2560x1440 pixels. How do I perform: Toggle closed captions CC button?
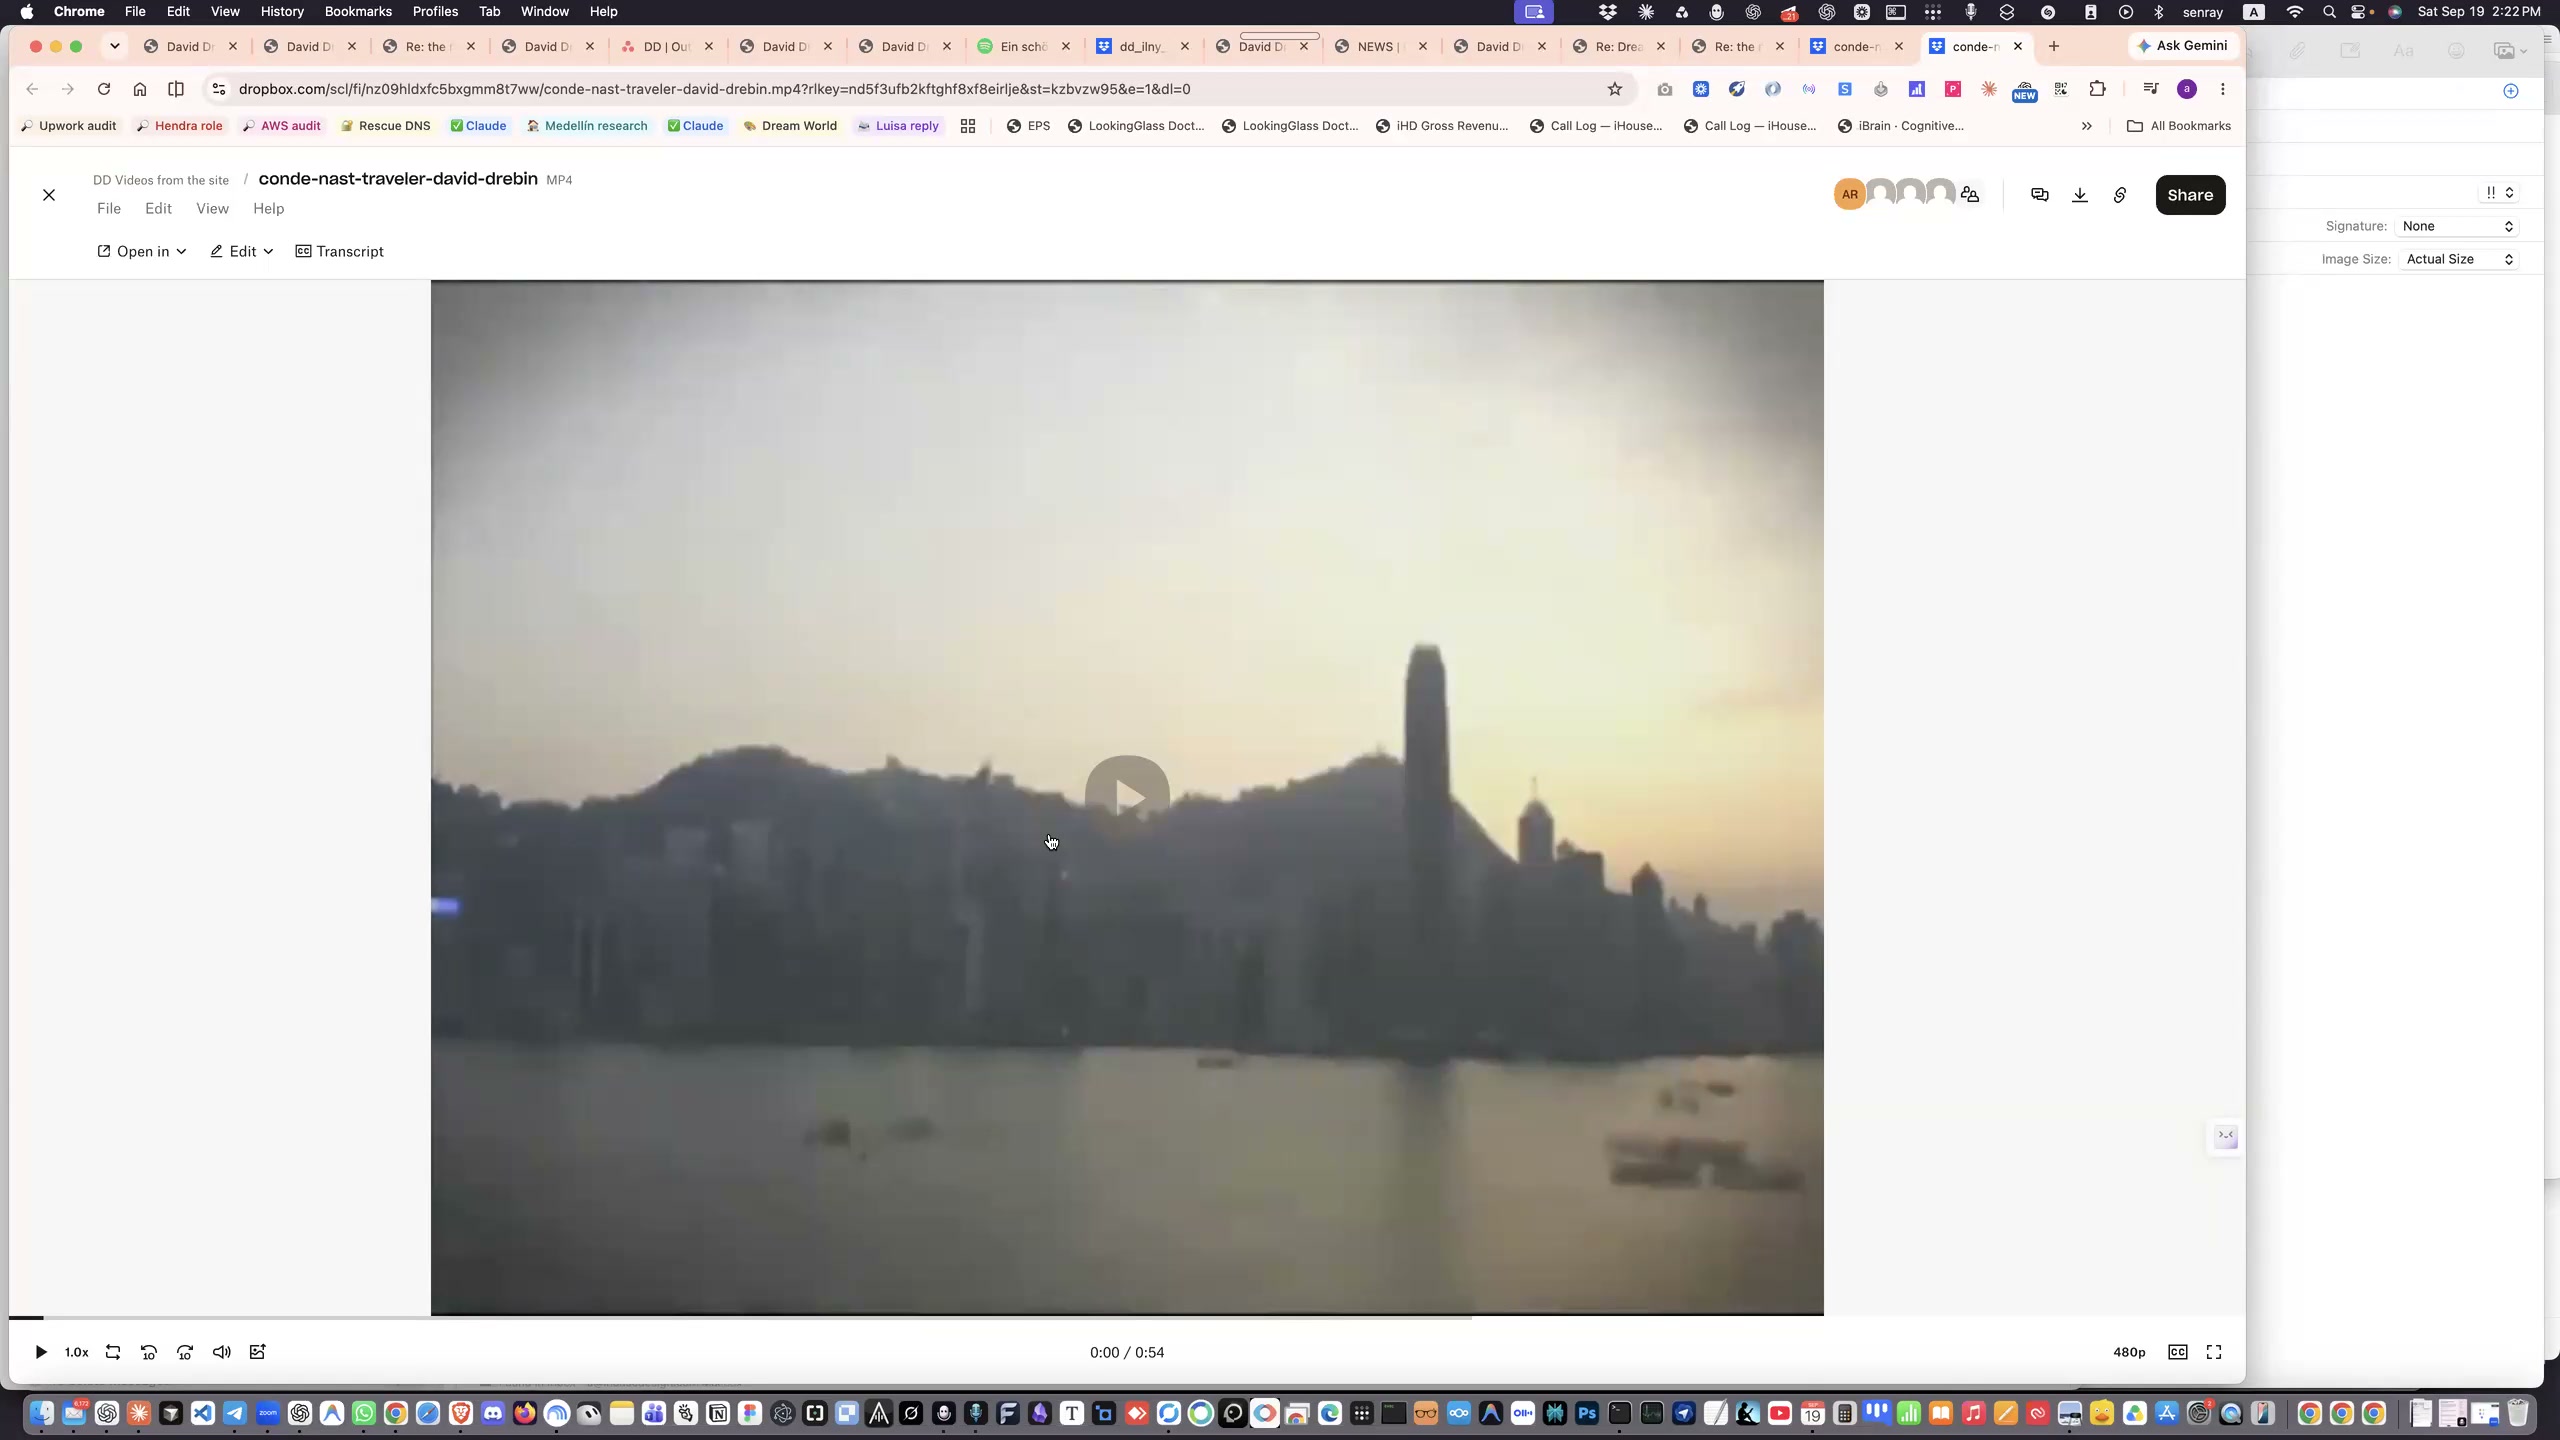tap(2178, 1352)
